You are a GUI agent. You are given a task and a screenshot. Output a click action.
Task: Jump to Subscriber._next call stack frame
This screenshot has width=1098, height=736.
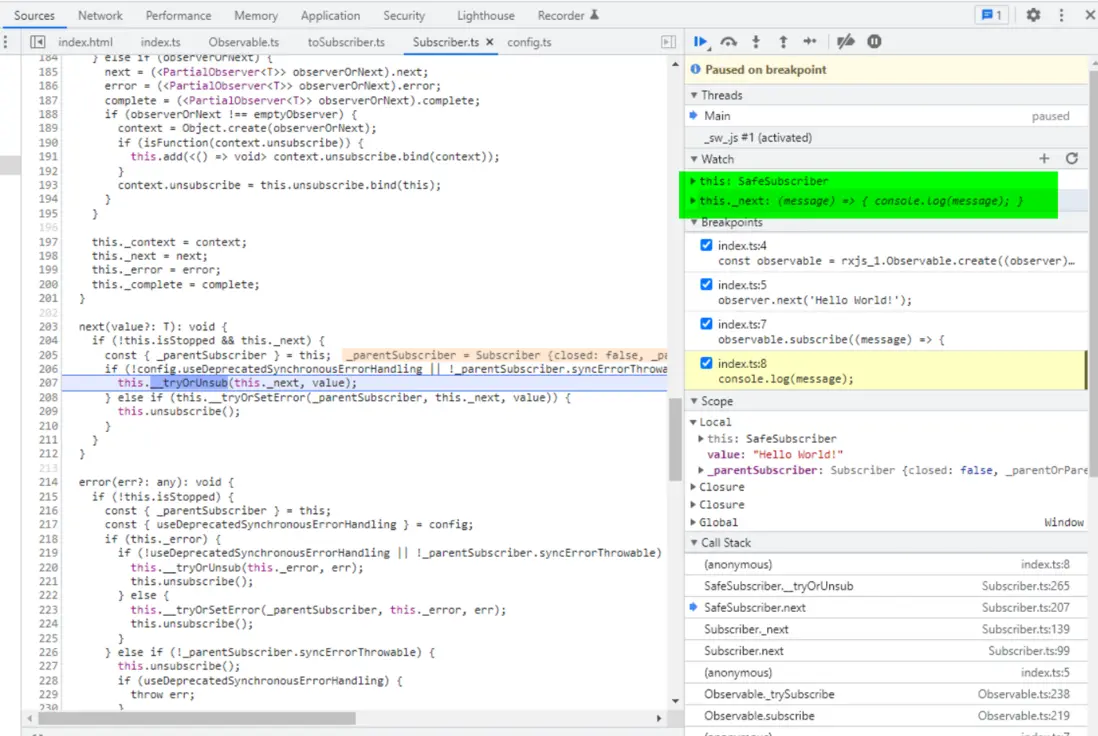click(x=746, y=629)
